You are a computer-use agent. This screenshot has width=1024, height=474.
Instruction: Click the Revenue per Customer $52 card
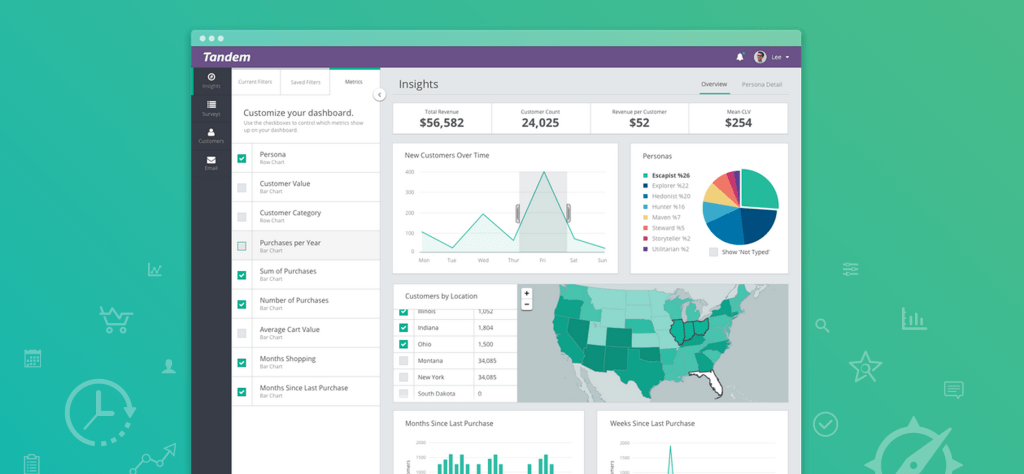[x=639, y=118]
